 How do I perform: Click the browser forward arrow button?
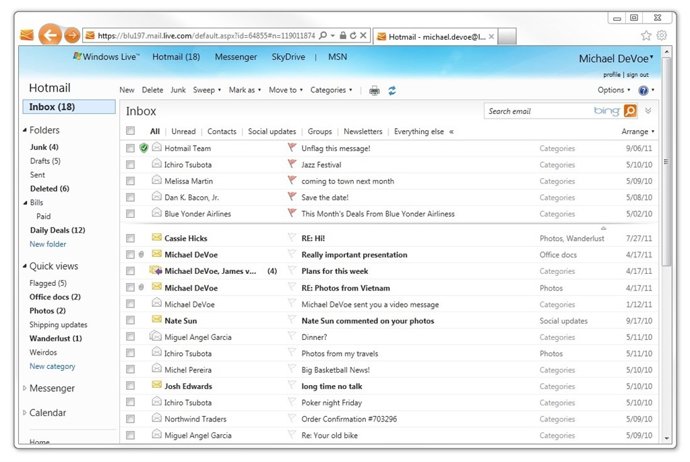(x=71, y=35)
